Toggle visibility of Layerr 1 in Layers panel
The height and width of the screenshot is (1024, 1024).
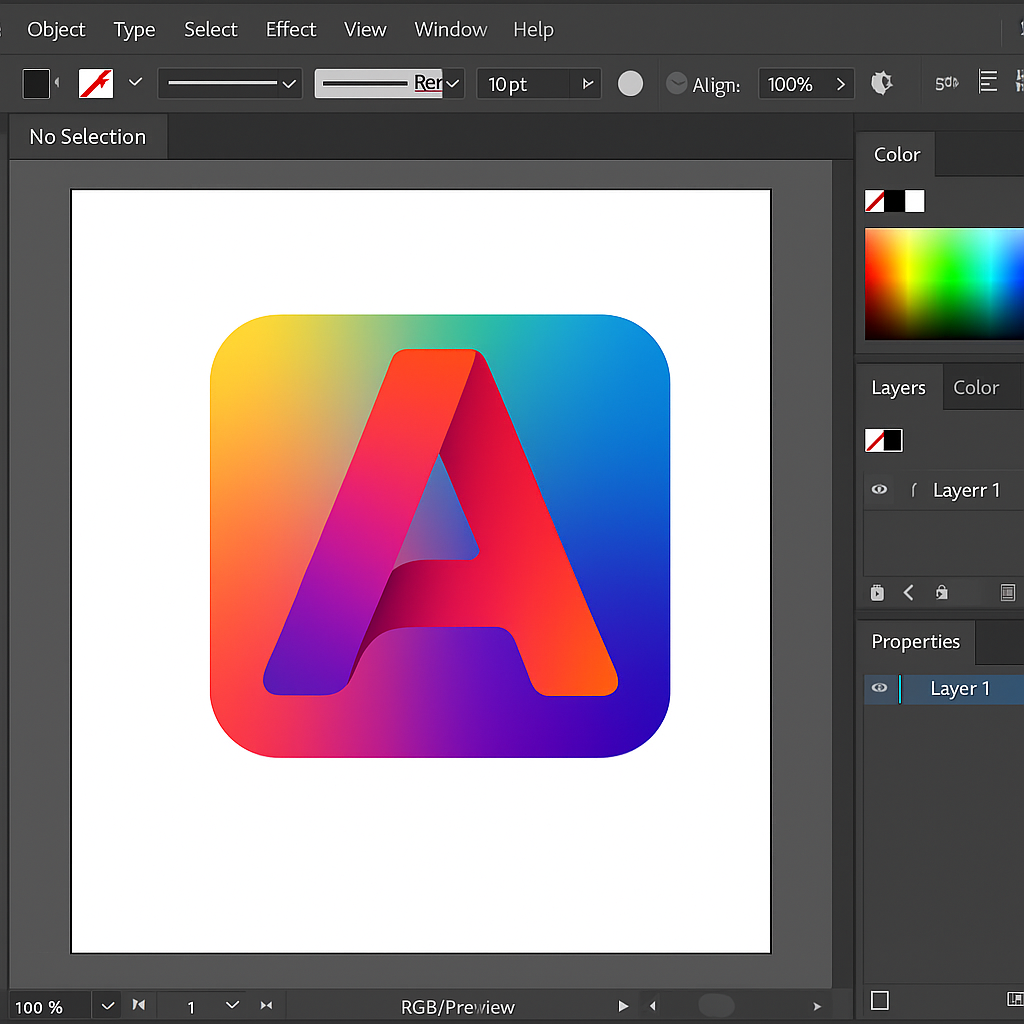tap(879, 490)
